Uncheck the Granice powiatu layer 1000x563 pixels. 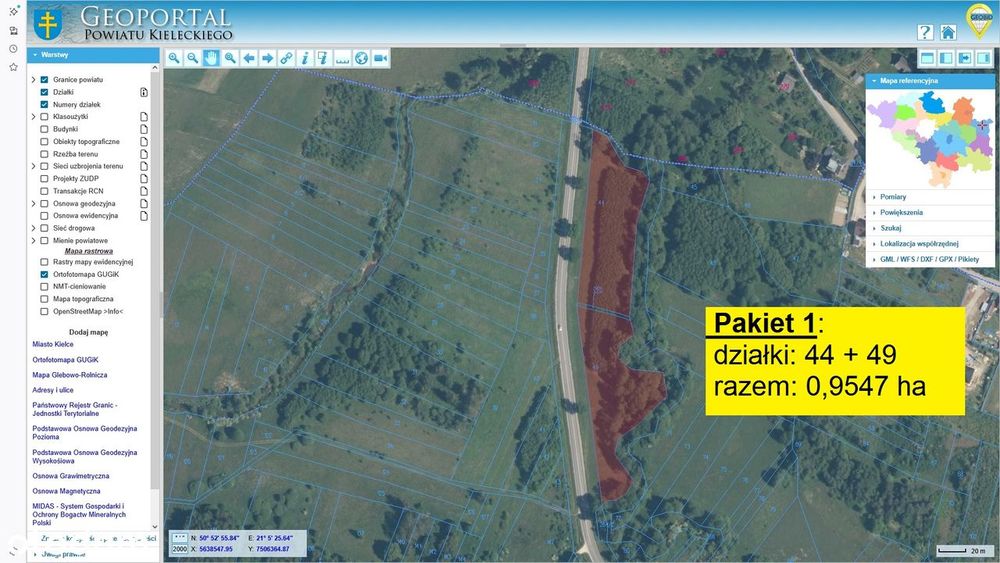pyautogui.click(x=44, y=80)
